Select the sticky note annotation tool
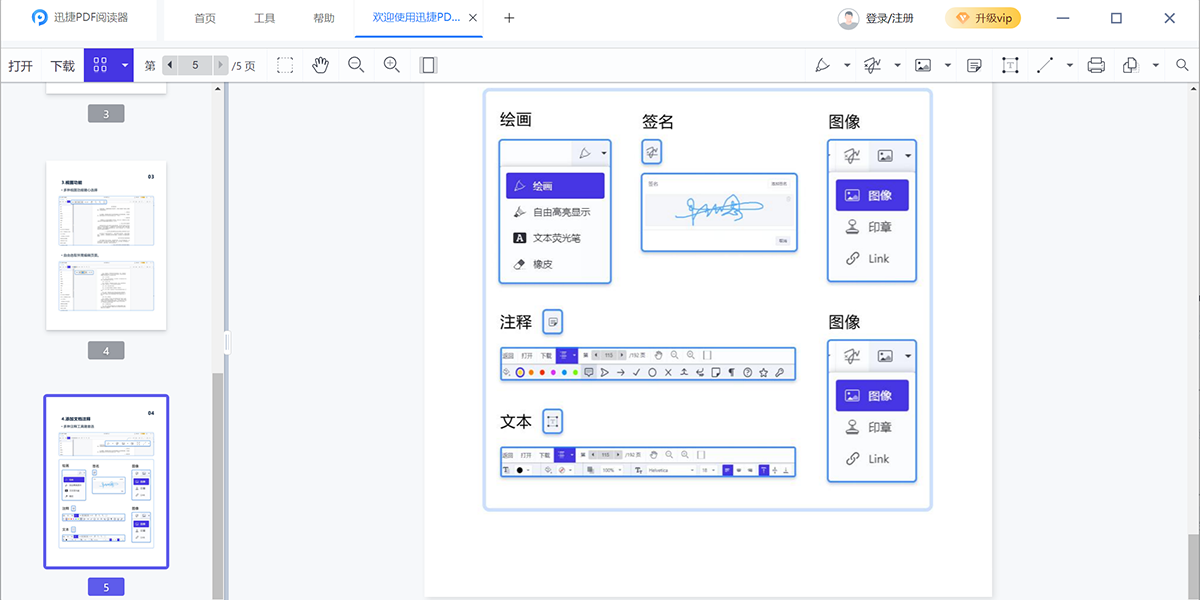Viewport: 1200px width, 600px height. click(974, 65)
